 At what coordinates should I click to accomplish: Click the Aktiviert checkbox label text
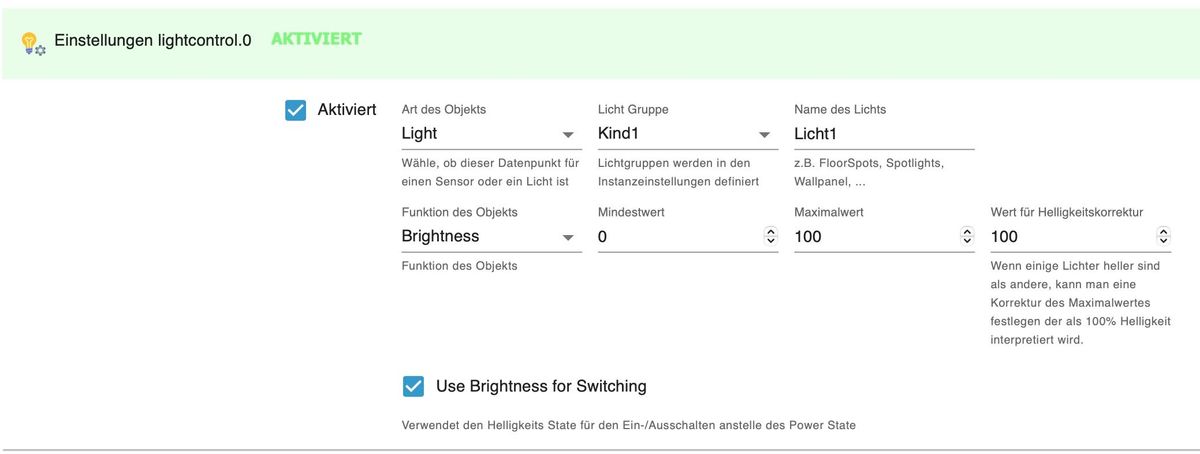[346, 109]
